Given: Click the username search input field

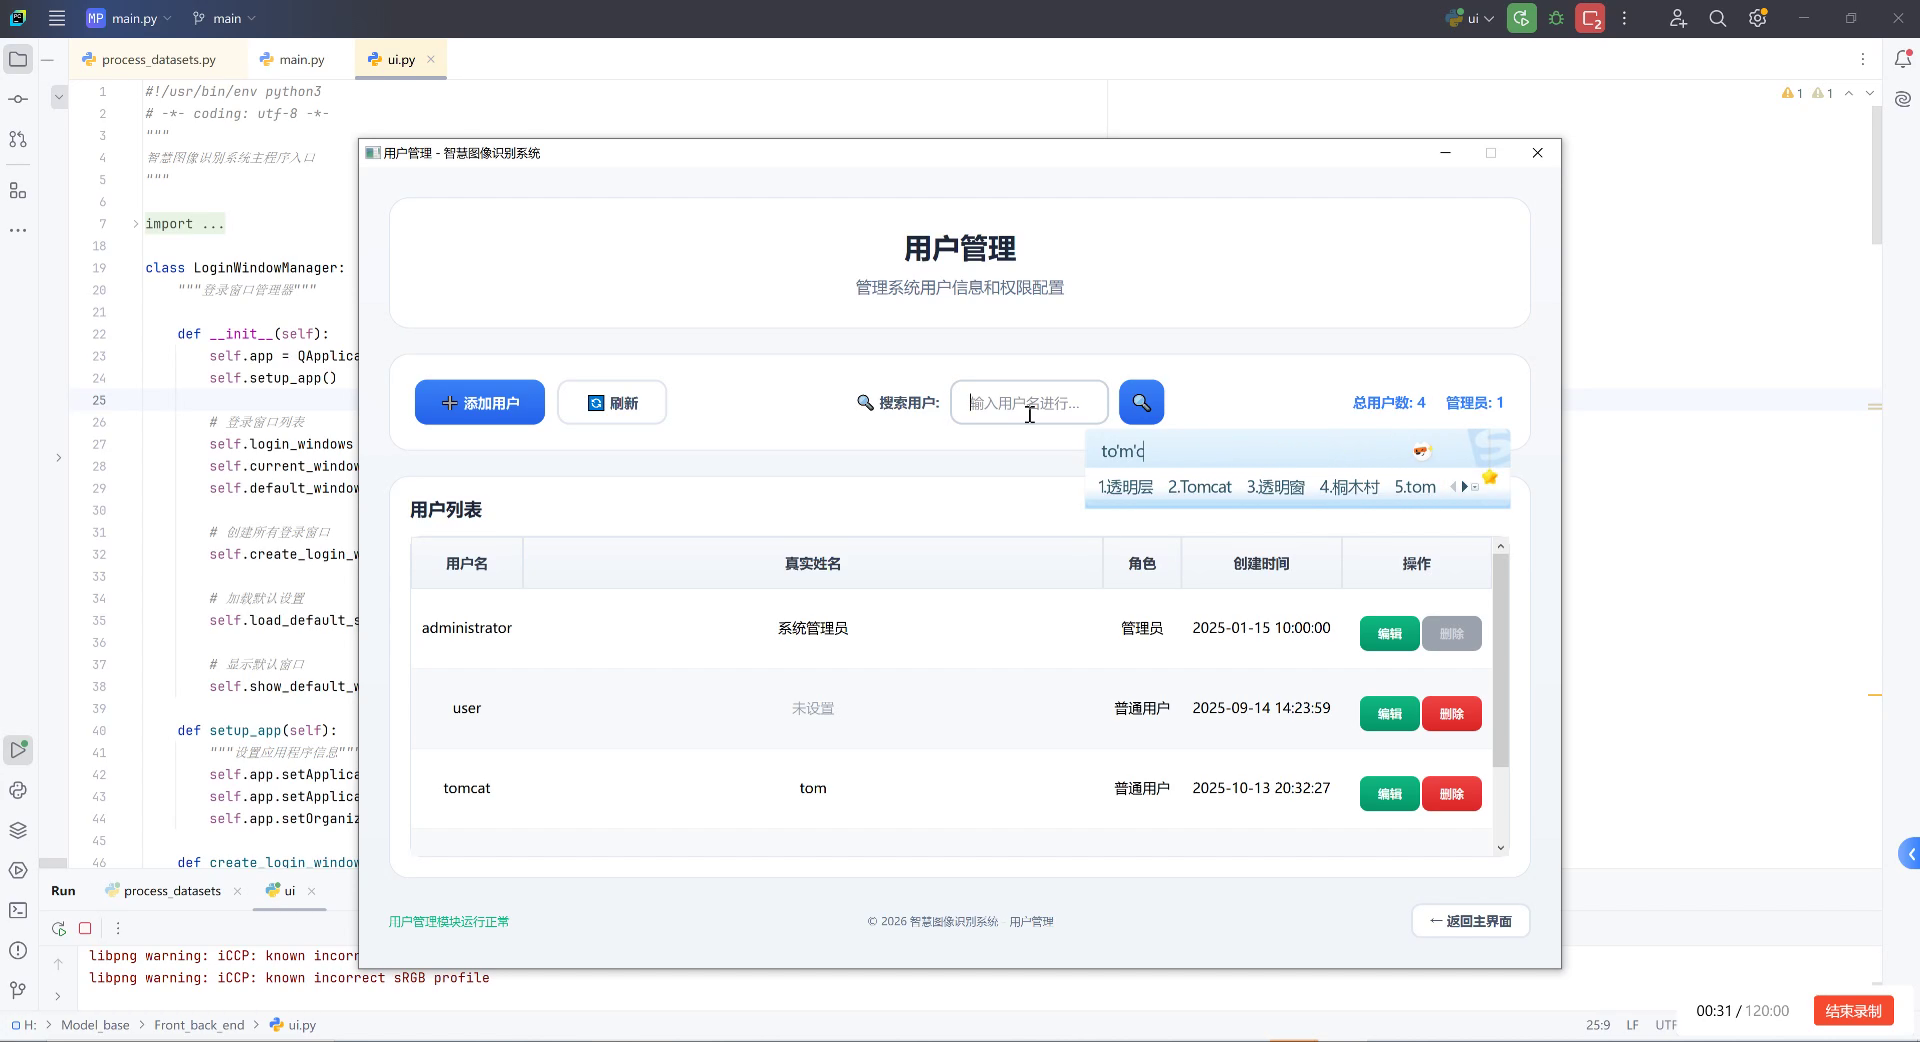Looking at the screenshot, I should [x=1028, y=402].
